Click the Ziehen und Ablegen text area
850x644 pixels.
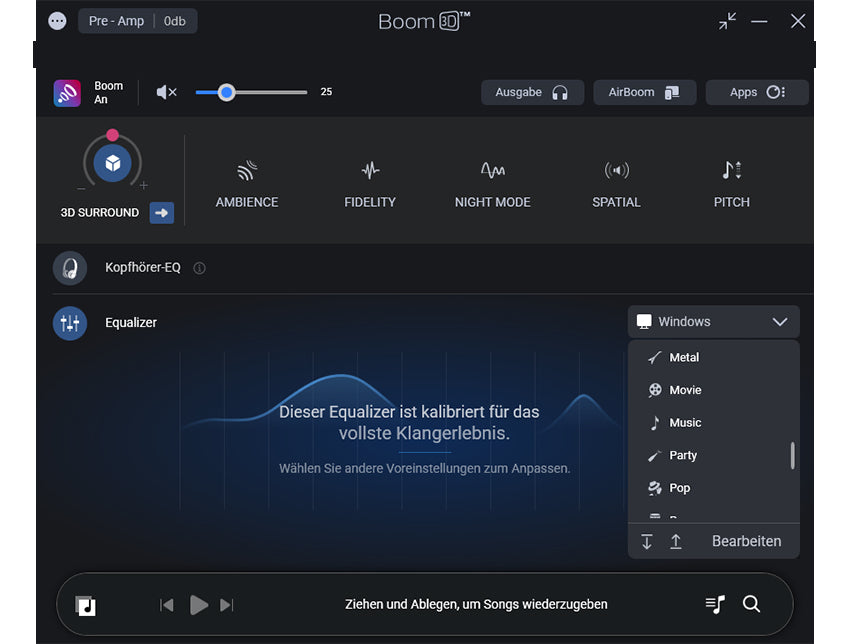coord(476,604)
